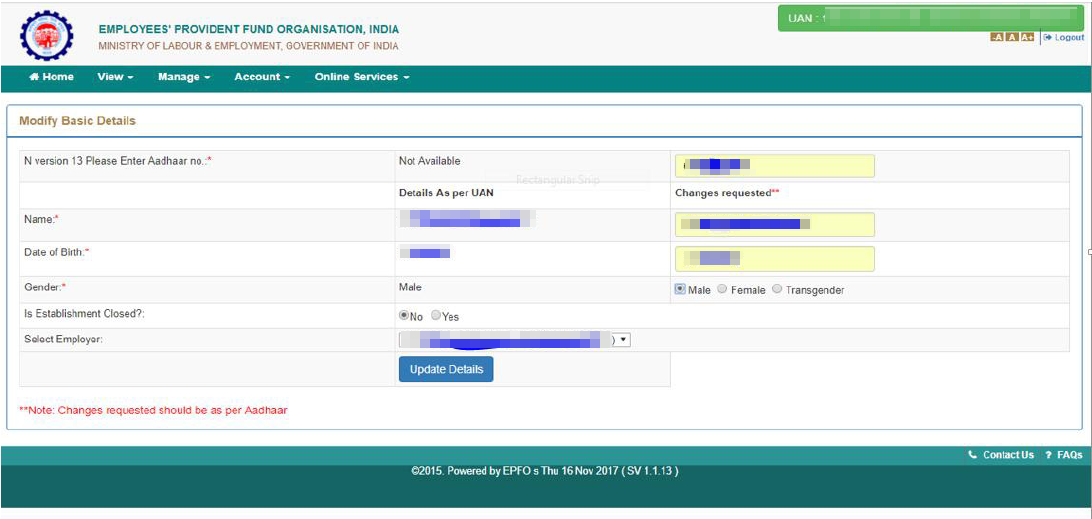This screenshot has height=519, width=1092.
Task: Go to Home in navigation bar
Action: [x=52, y=77]
